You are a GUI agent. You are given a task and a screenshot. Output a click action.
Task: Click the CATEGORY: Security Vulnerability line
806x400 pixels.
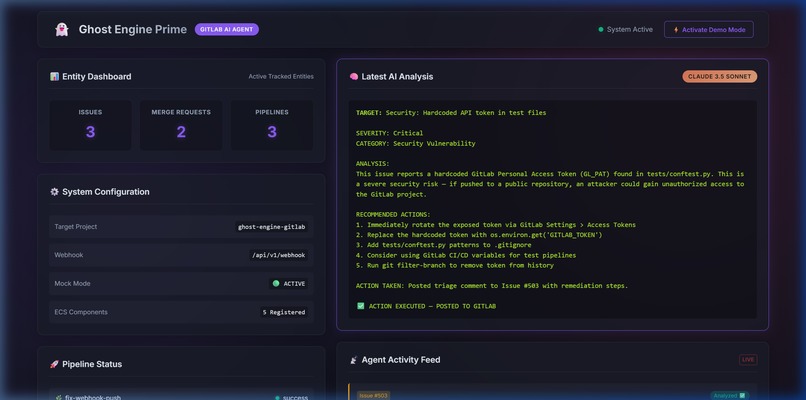coord(415,143)
